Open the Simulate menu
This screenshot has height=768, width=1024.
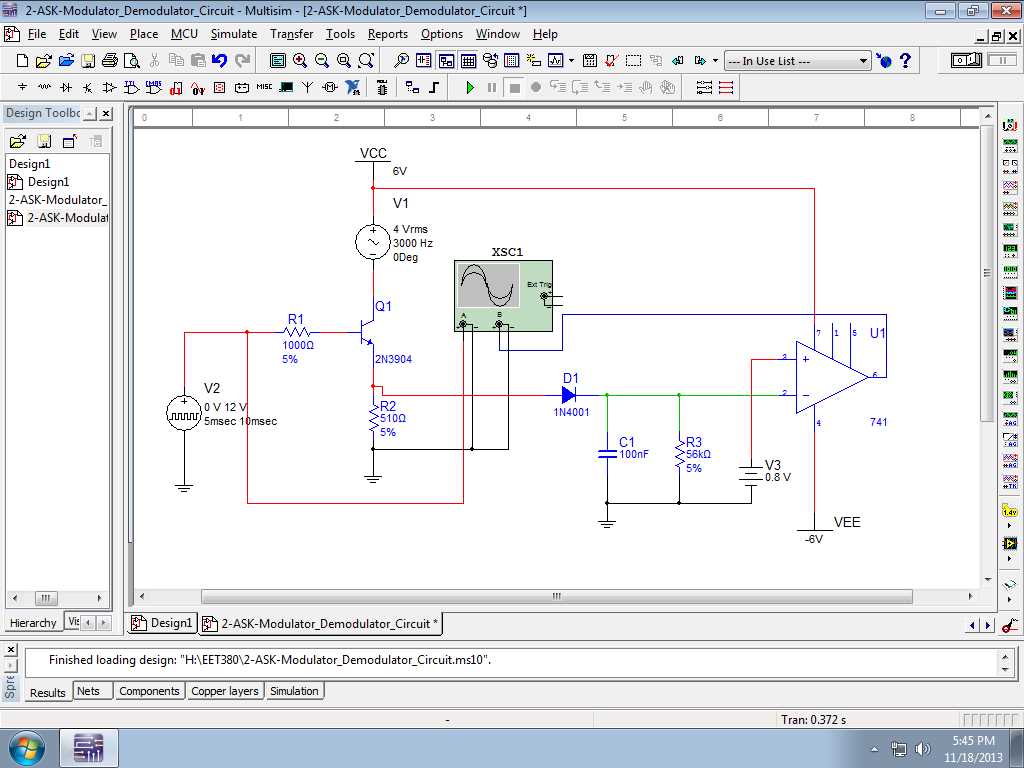pyautogui.click(x=234, y=34)
